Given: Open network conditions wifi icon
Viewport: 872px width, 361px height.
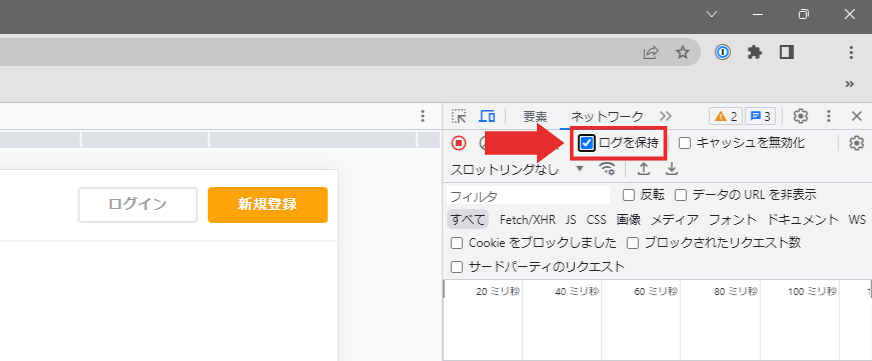Looking at the screenshot, I should coord(607,169).
